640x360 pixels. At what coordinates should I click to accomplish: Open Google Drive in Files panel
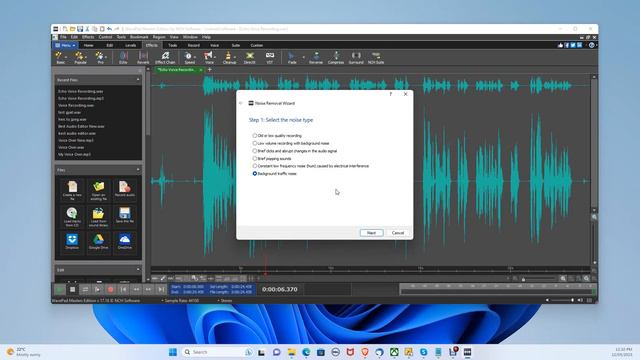98,242
